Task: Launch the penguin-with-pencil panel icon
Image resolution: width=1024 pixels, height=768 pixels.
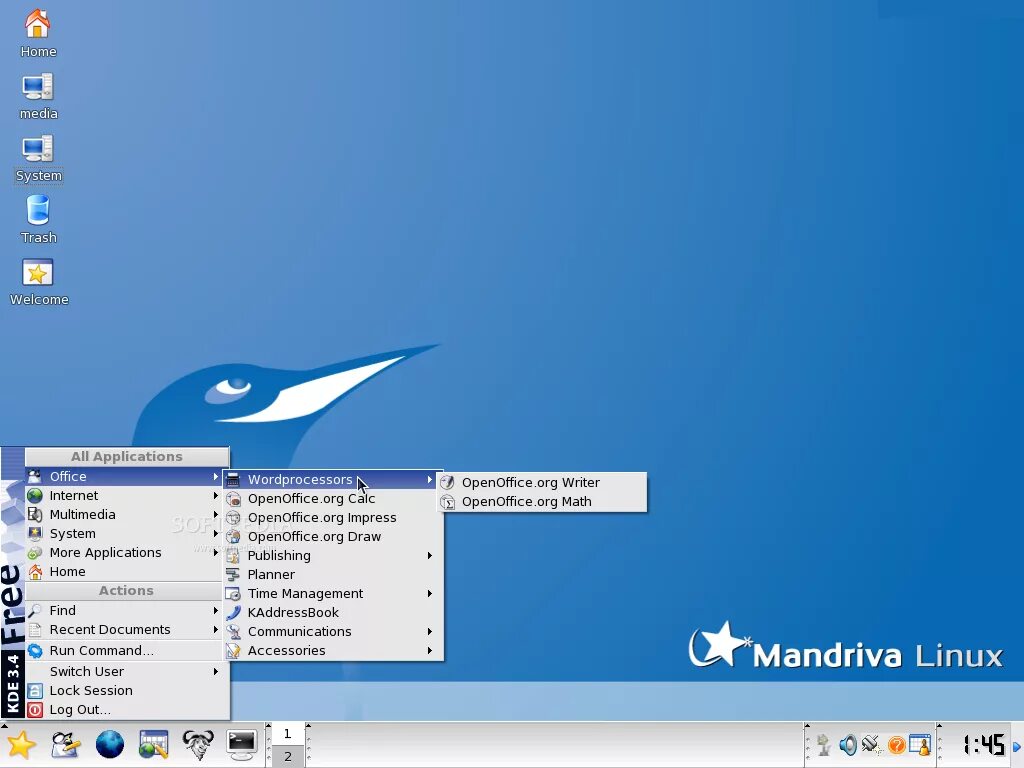Action: [65, 744]
